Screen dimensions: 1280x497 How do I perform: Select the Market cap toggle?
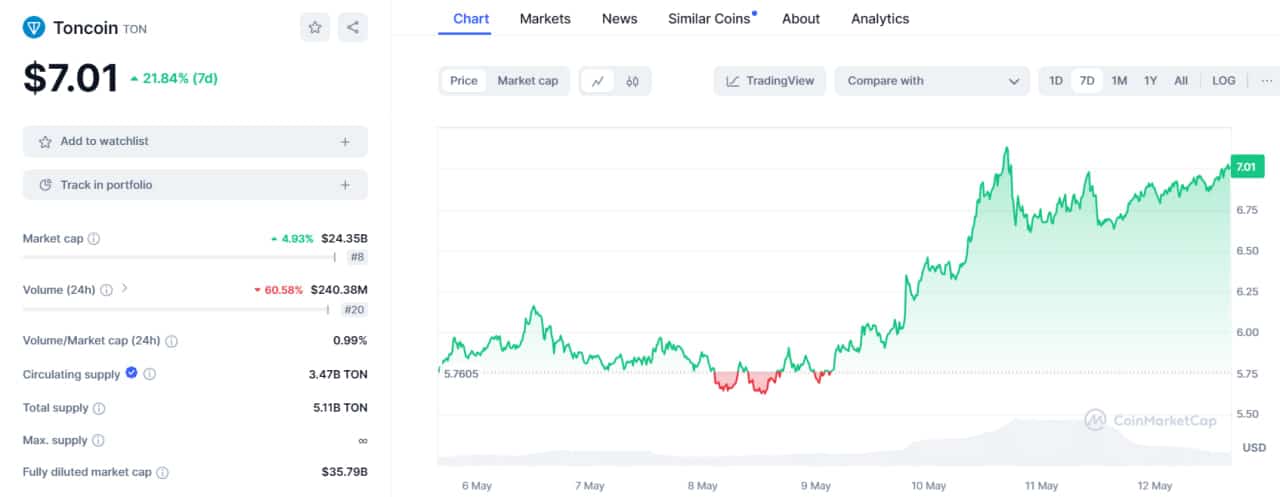click(x=528, y=81)
